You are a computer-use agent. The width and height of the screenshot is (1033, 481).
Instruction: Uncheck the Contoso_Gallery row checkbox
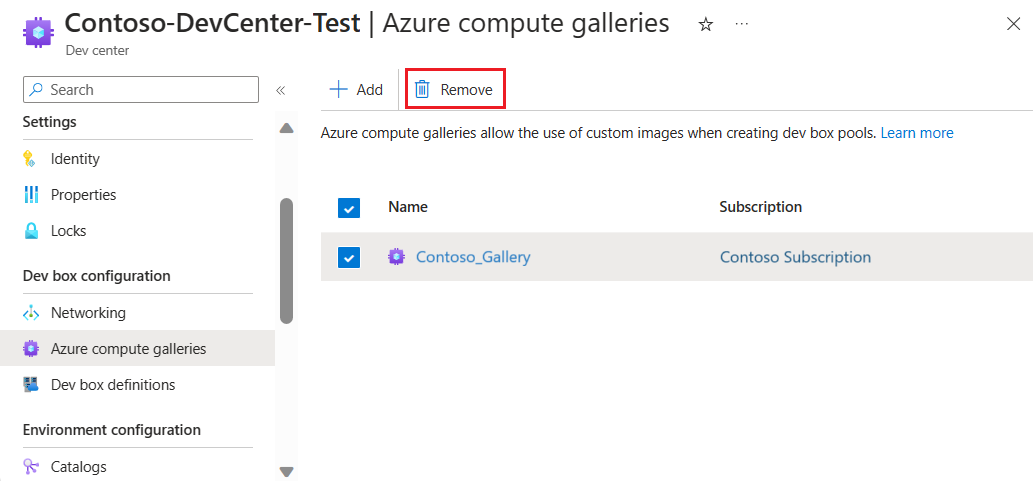(x=348, y=258)
